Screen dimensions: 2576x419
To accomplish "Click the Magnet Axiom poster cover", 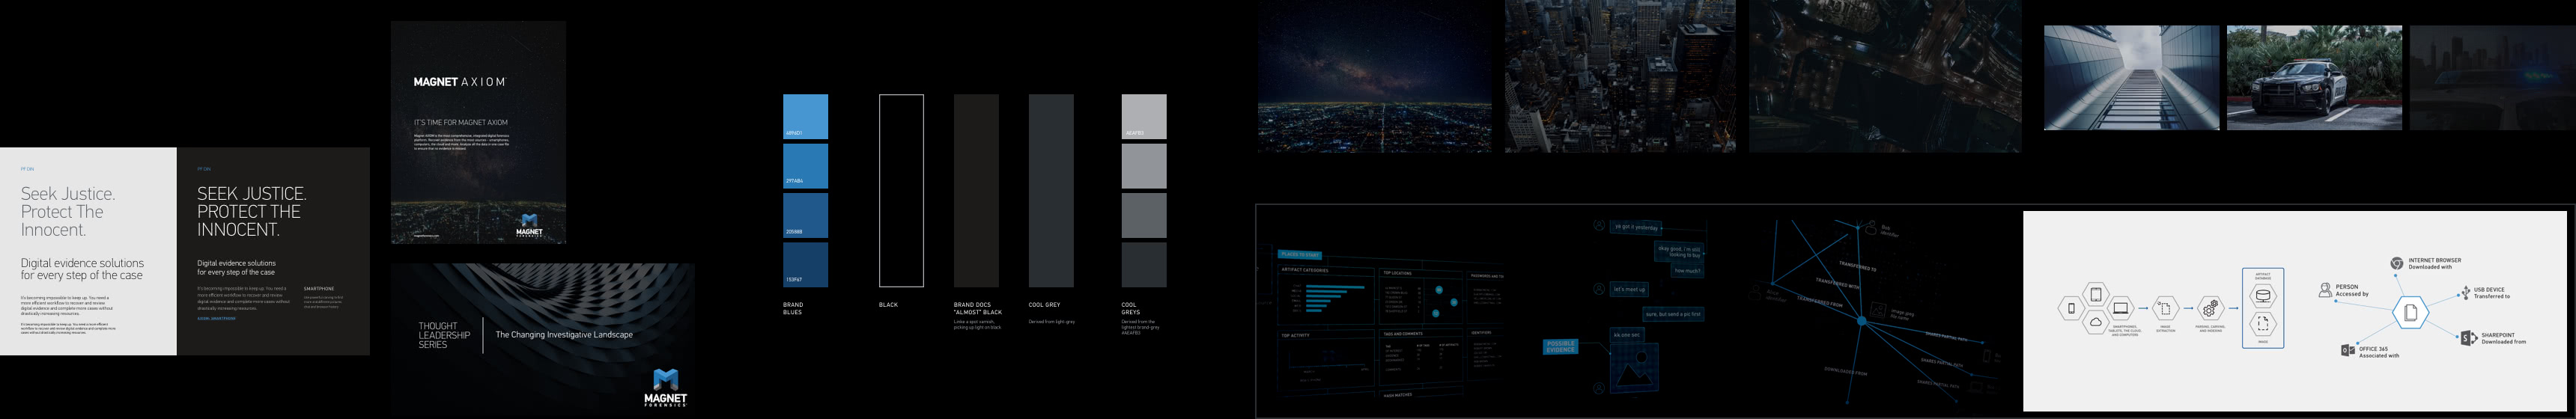I will tap(478, 132).
